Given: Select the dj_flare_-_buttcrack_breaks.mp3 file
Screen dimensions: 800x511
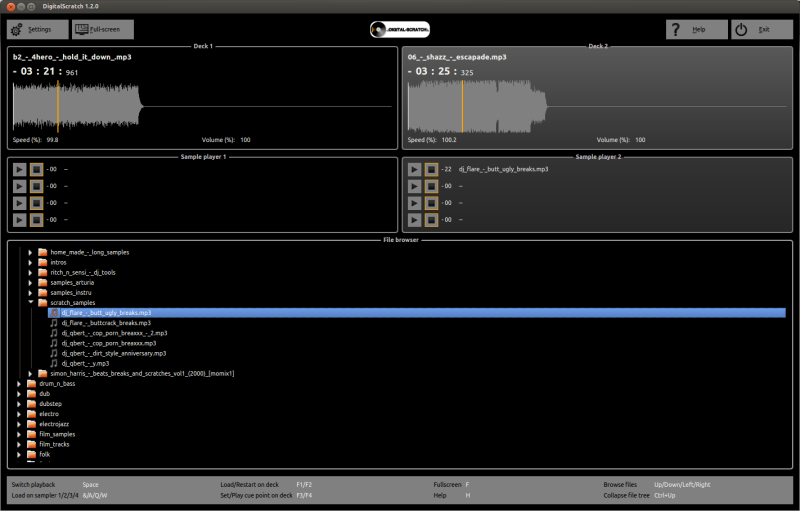Looking at the screenshot, I should 106,323.
